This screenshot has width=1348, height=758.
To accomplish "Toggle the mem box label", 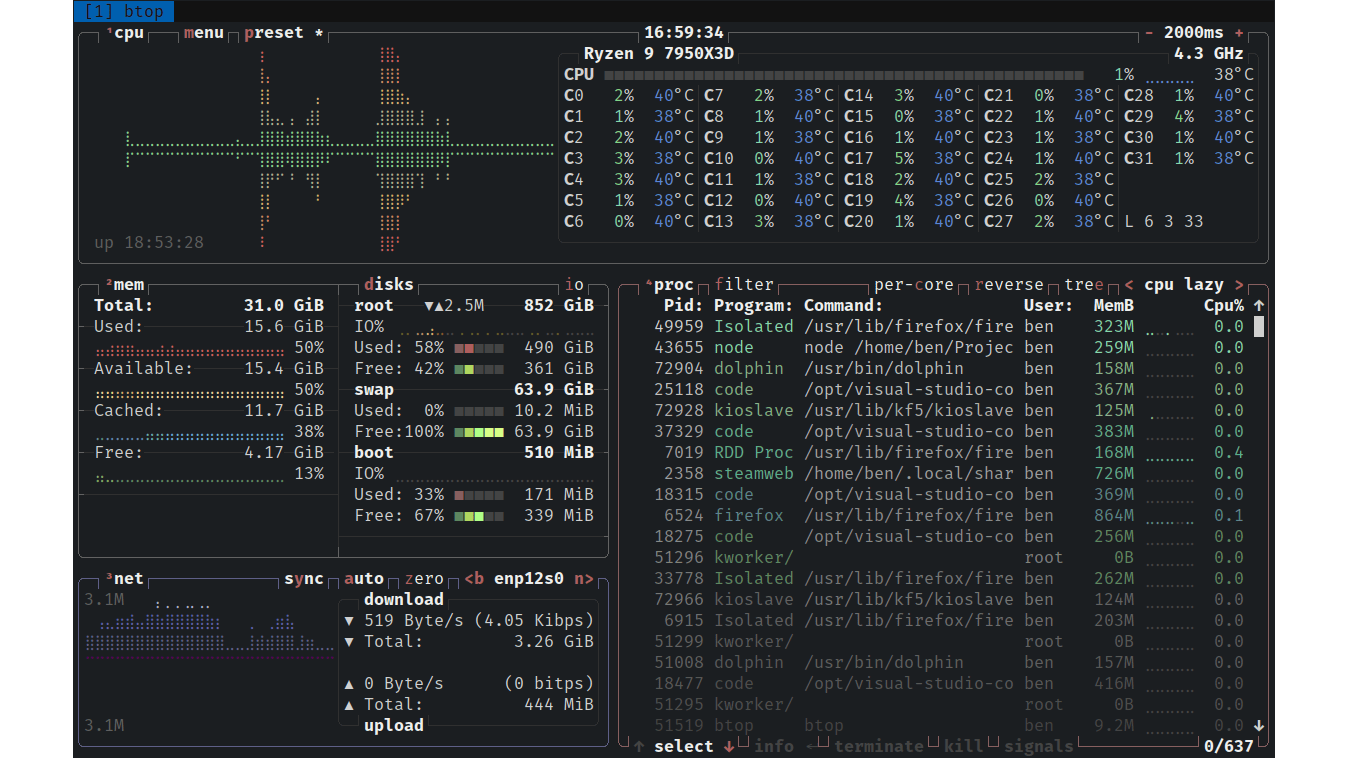I will (126, 285).
